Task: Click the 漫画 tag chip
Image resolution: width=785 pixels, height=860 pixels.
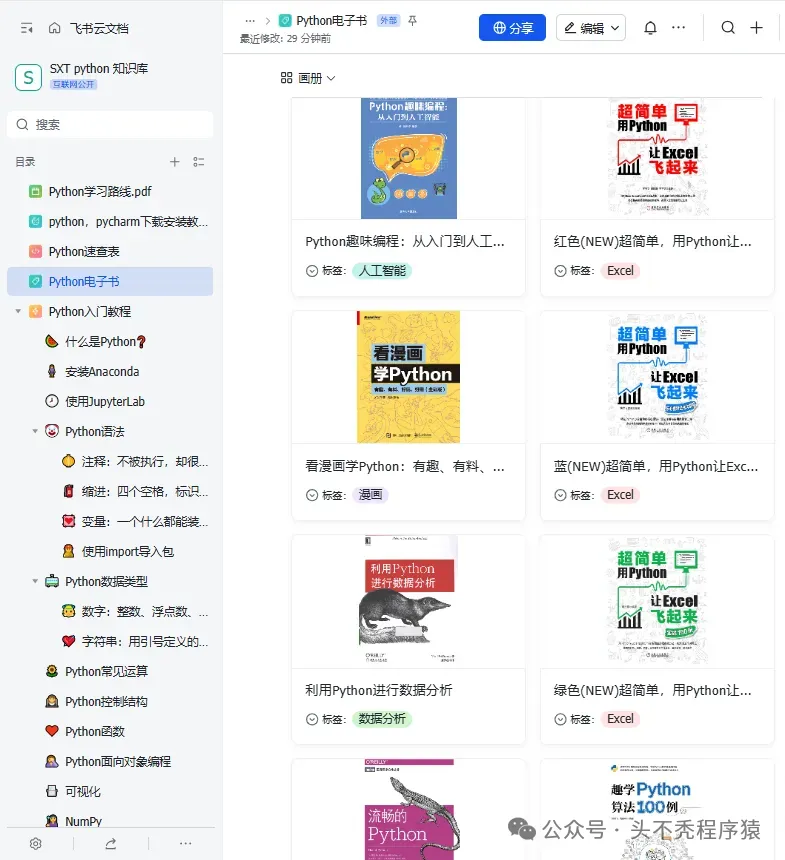Action: [370, 495]
